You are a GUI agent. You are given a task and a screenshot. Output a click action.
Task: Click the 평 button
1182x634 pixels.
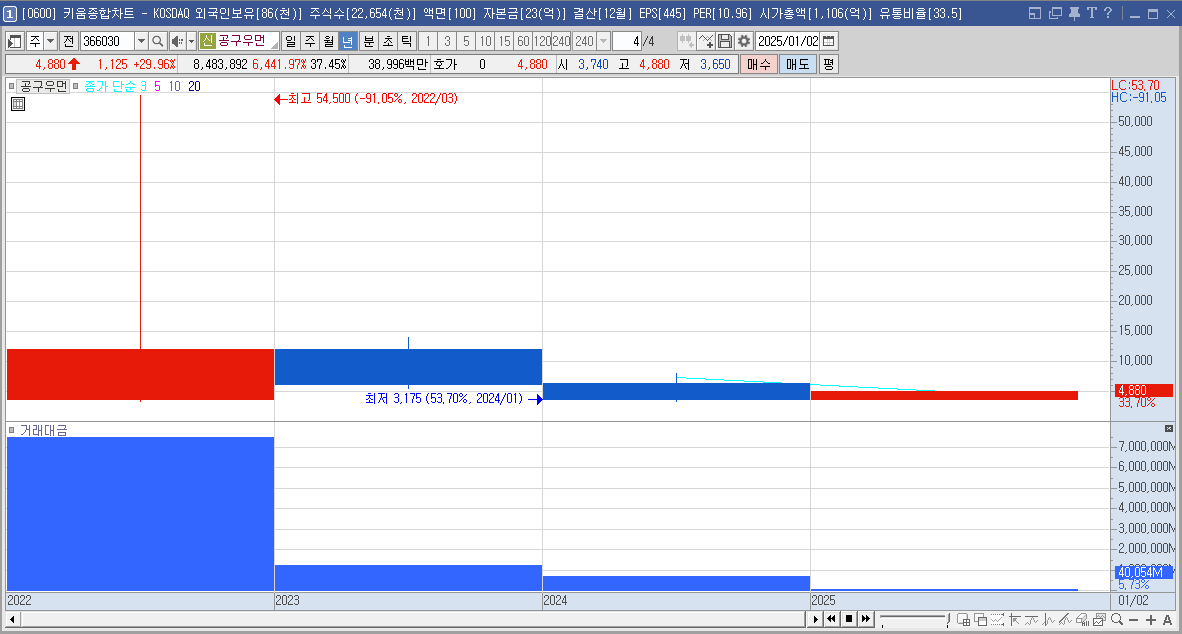tap(828, 65)
